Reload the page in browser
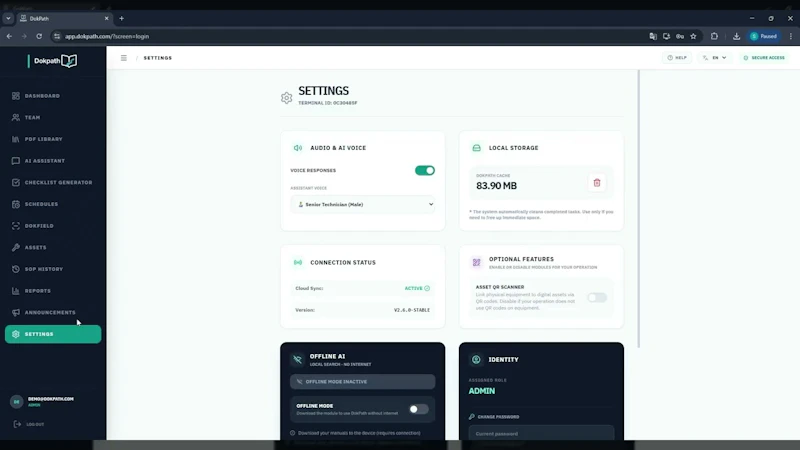This screenshot has width=800, height=450. 39,36
